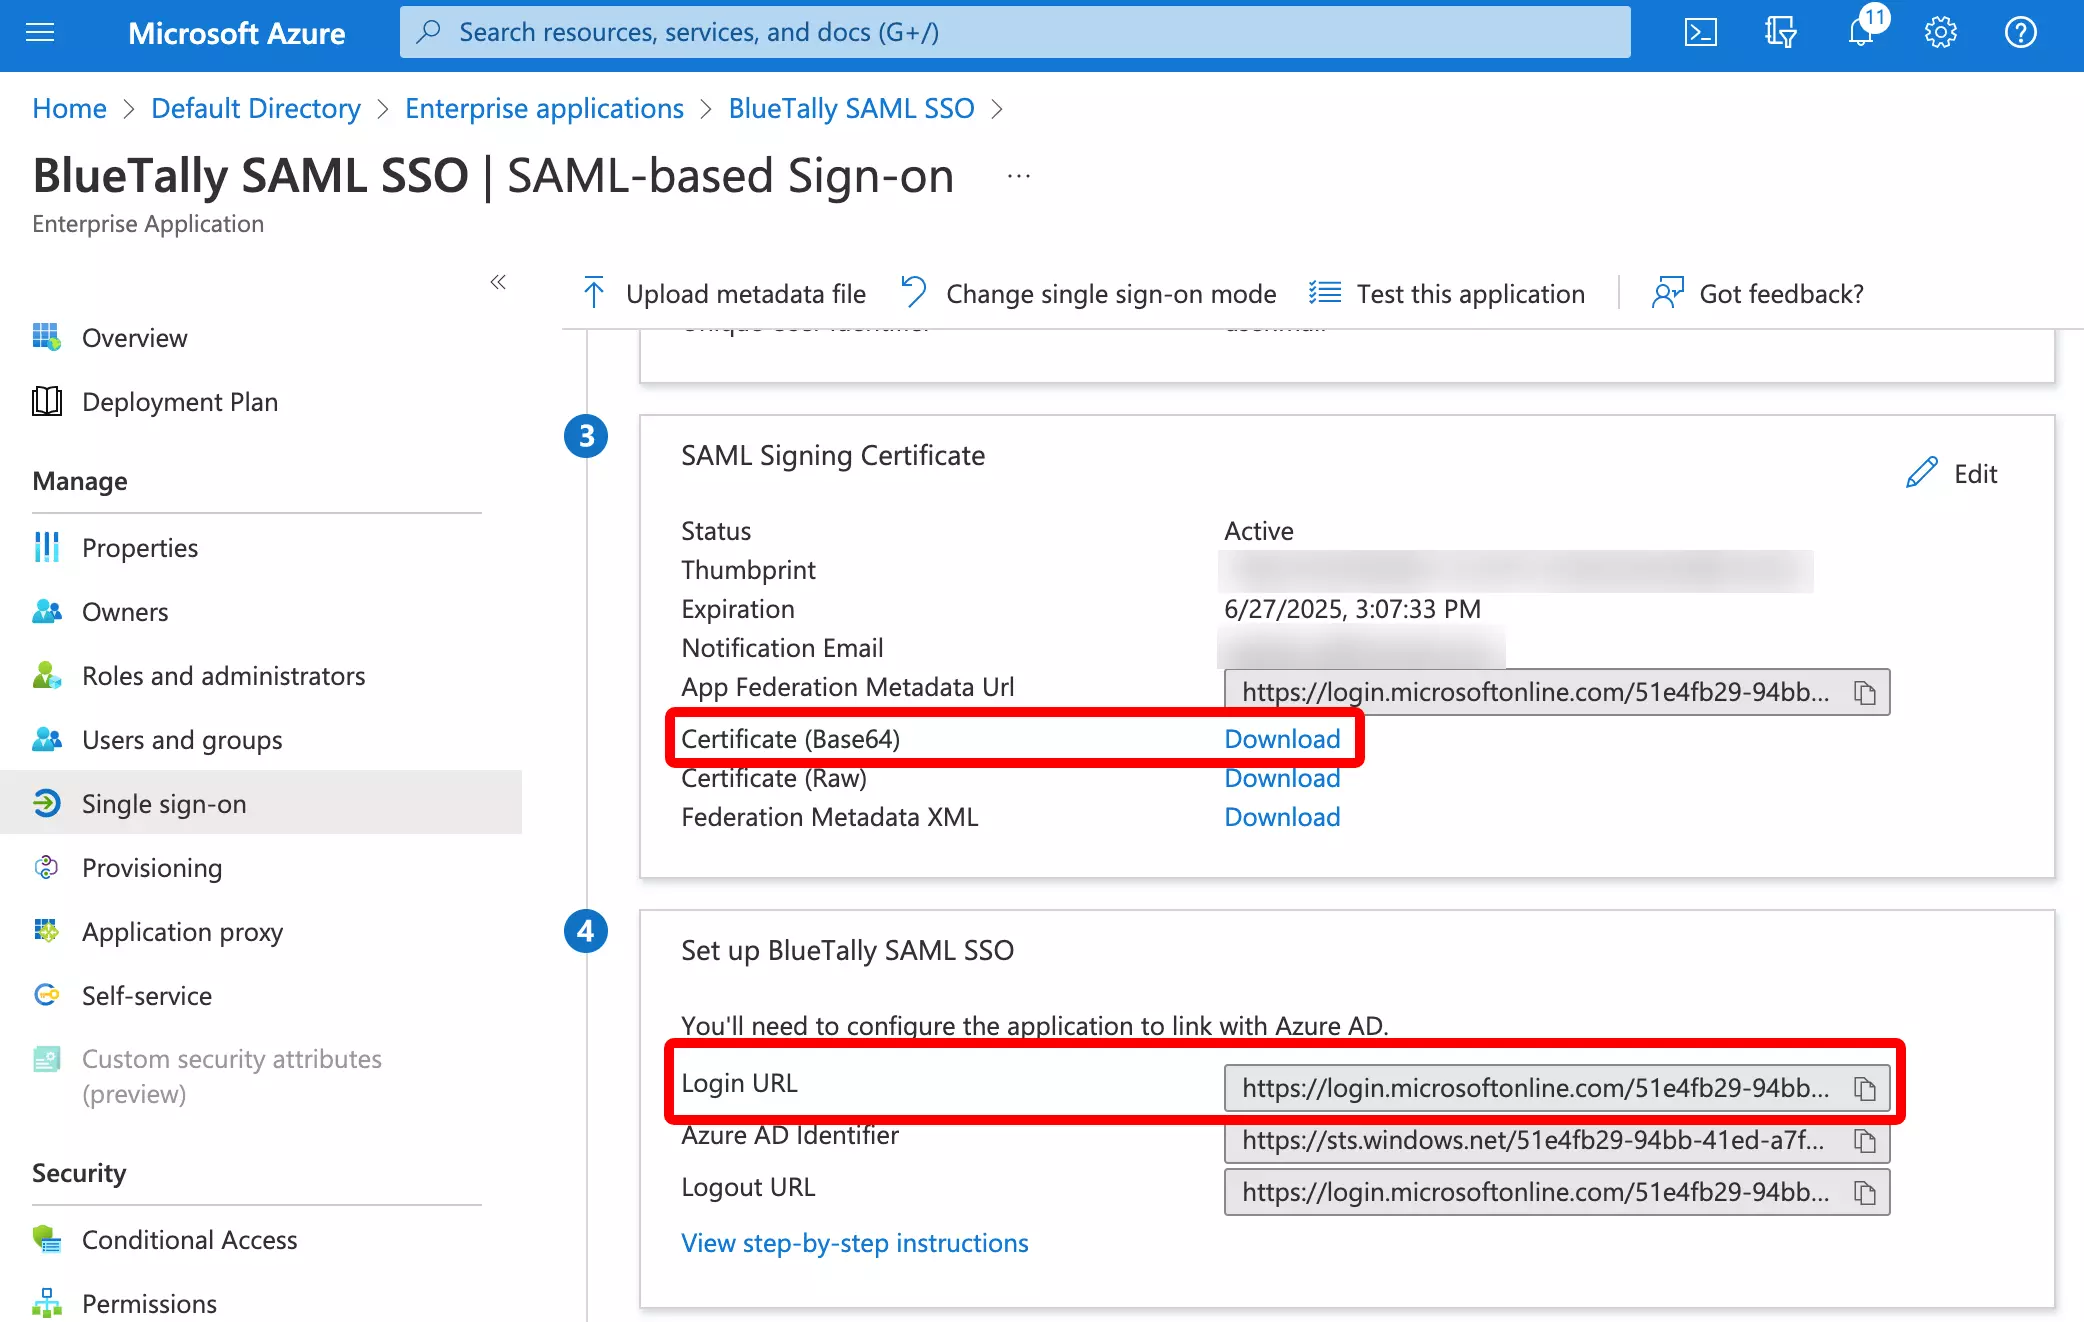Focus the Search resources, services, and docs box
Image resolution: width=2084 pixels, height=1322 pixels.
[x=1015, y=32]
